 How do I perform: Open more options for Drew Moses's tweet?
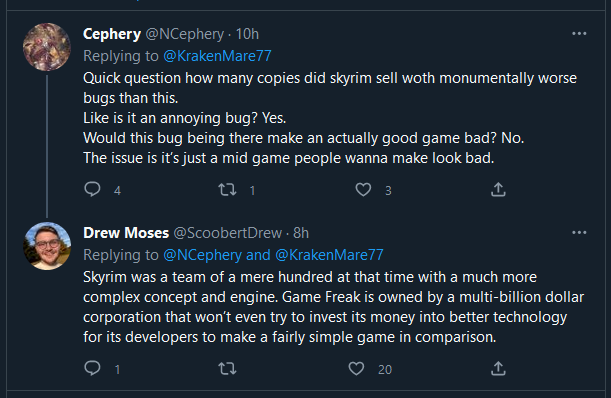click(579, 233)
